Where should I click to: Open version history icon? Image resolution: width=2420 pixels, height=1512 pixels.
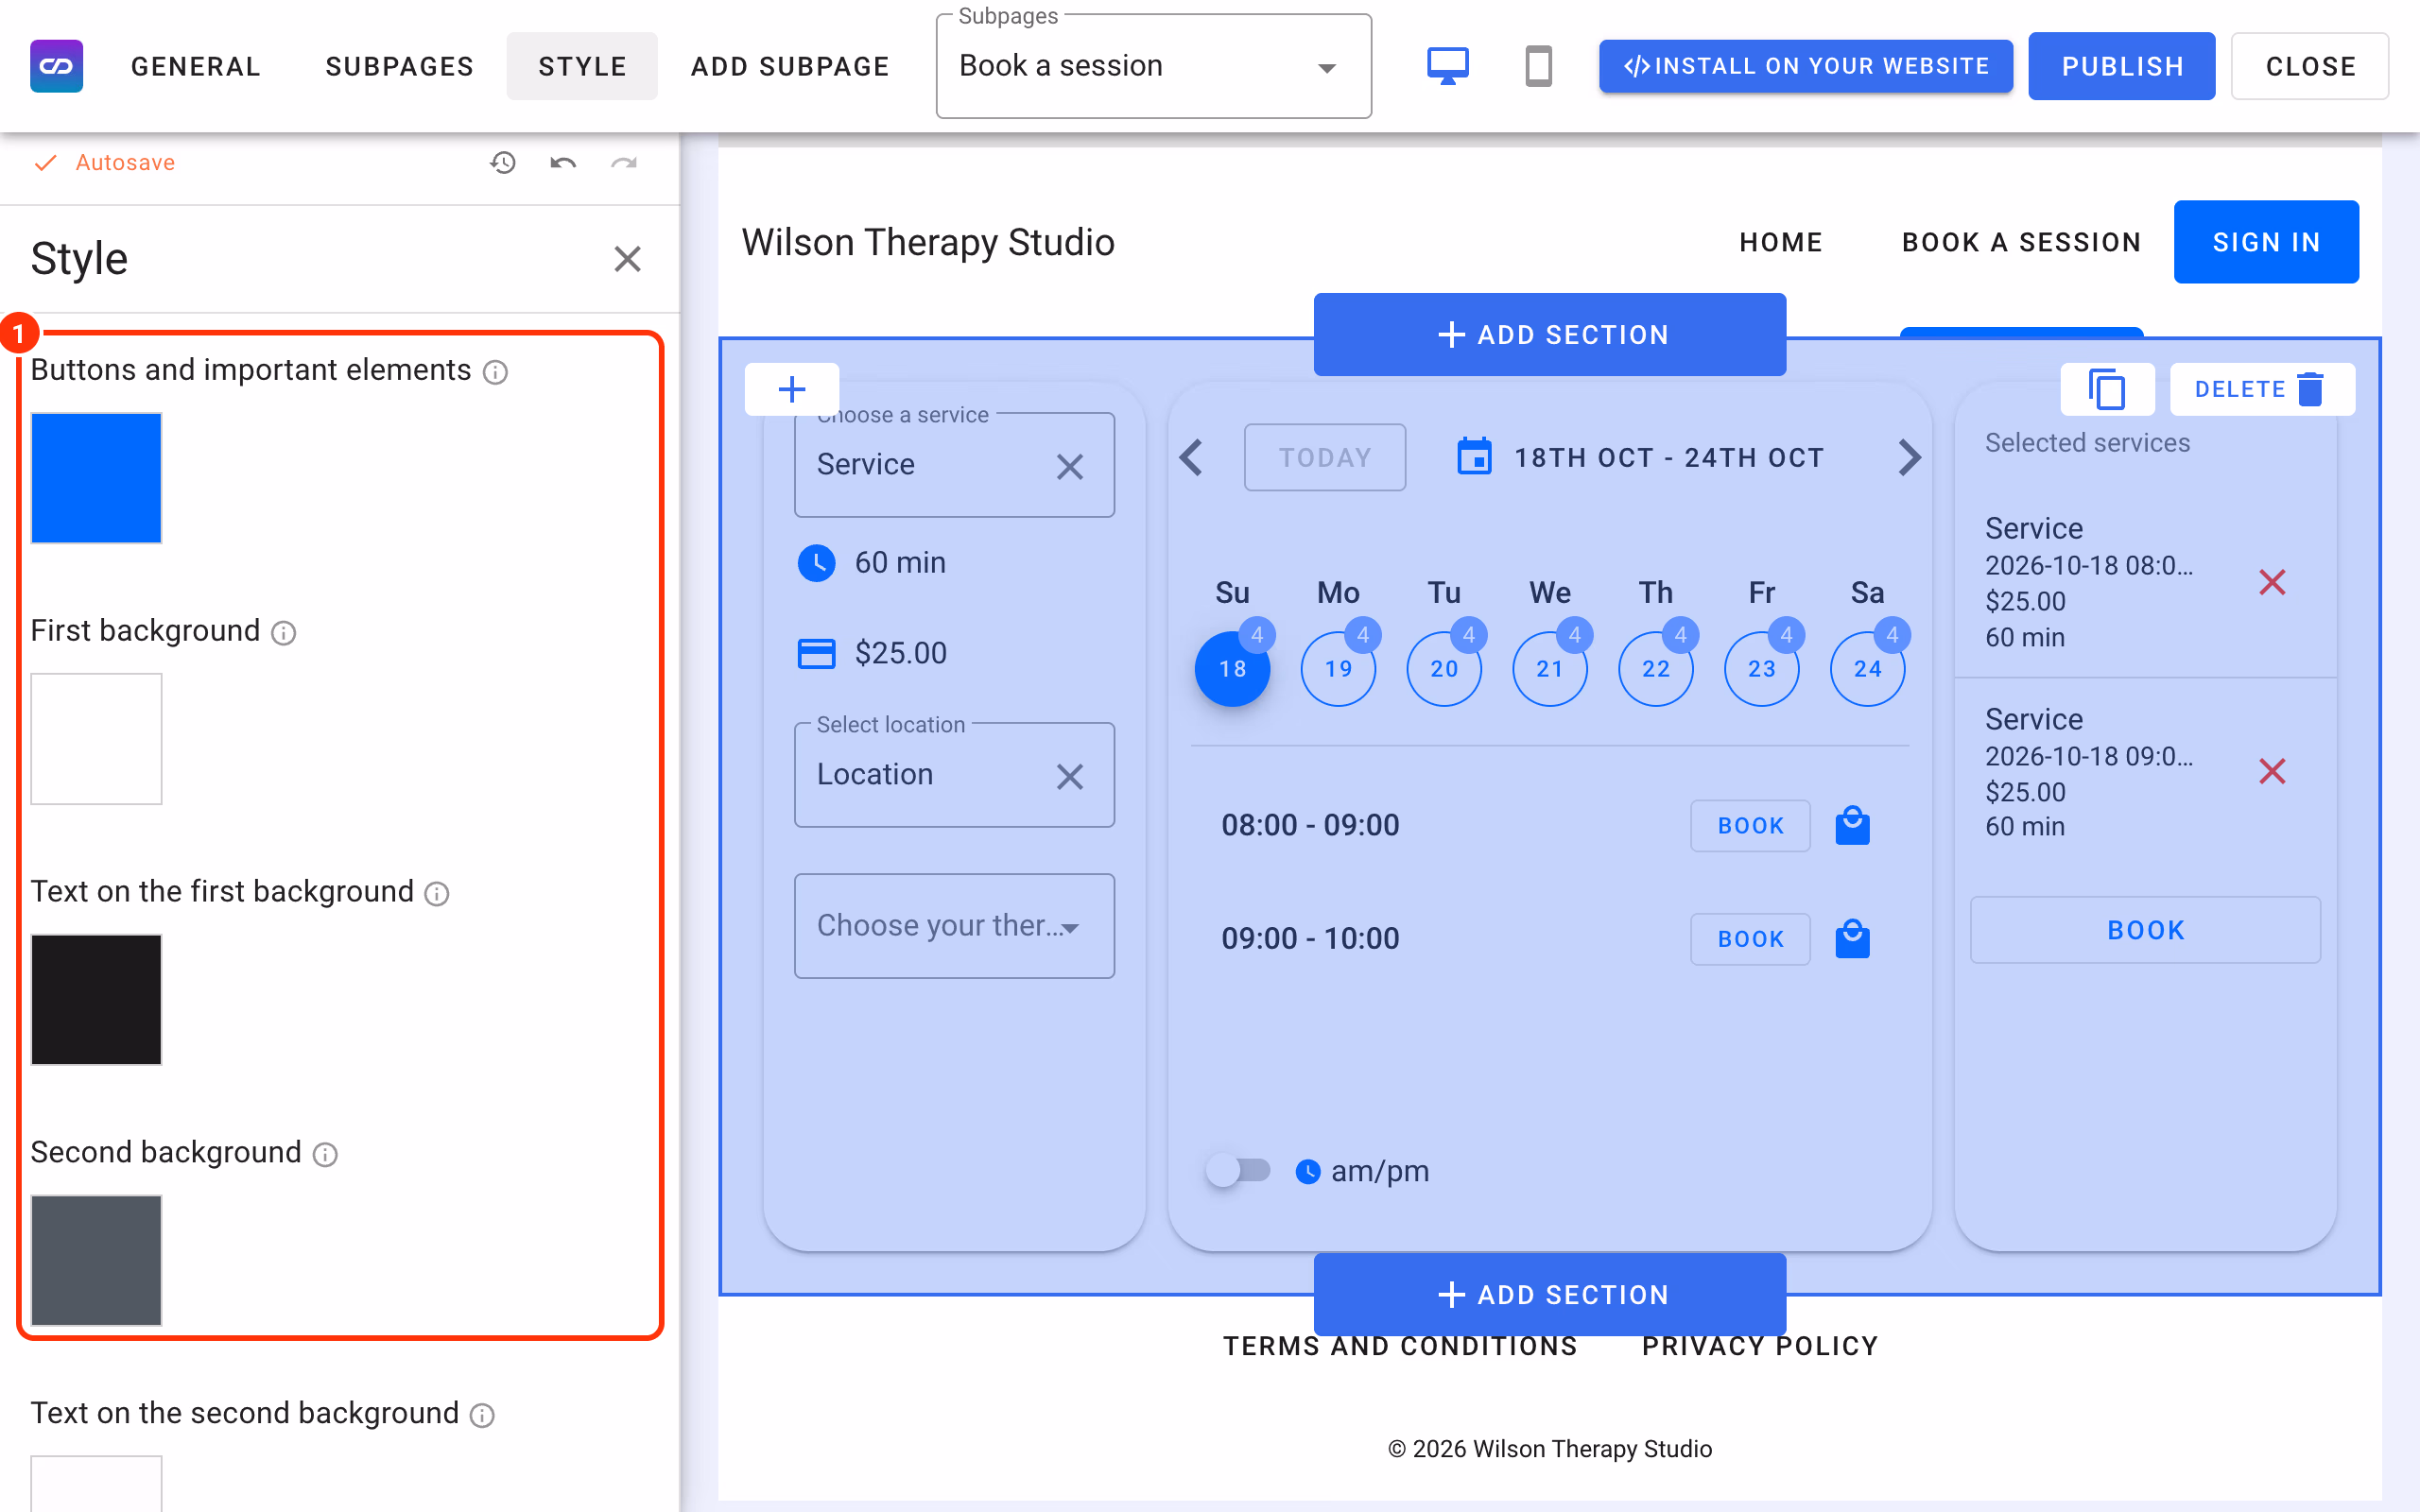[x=503, y=162]
